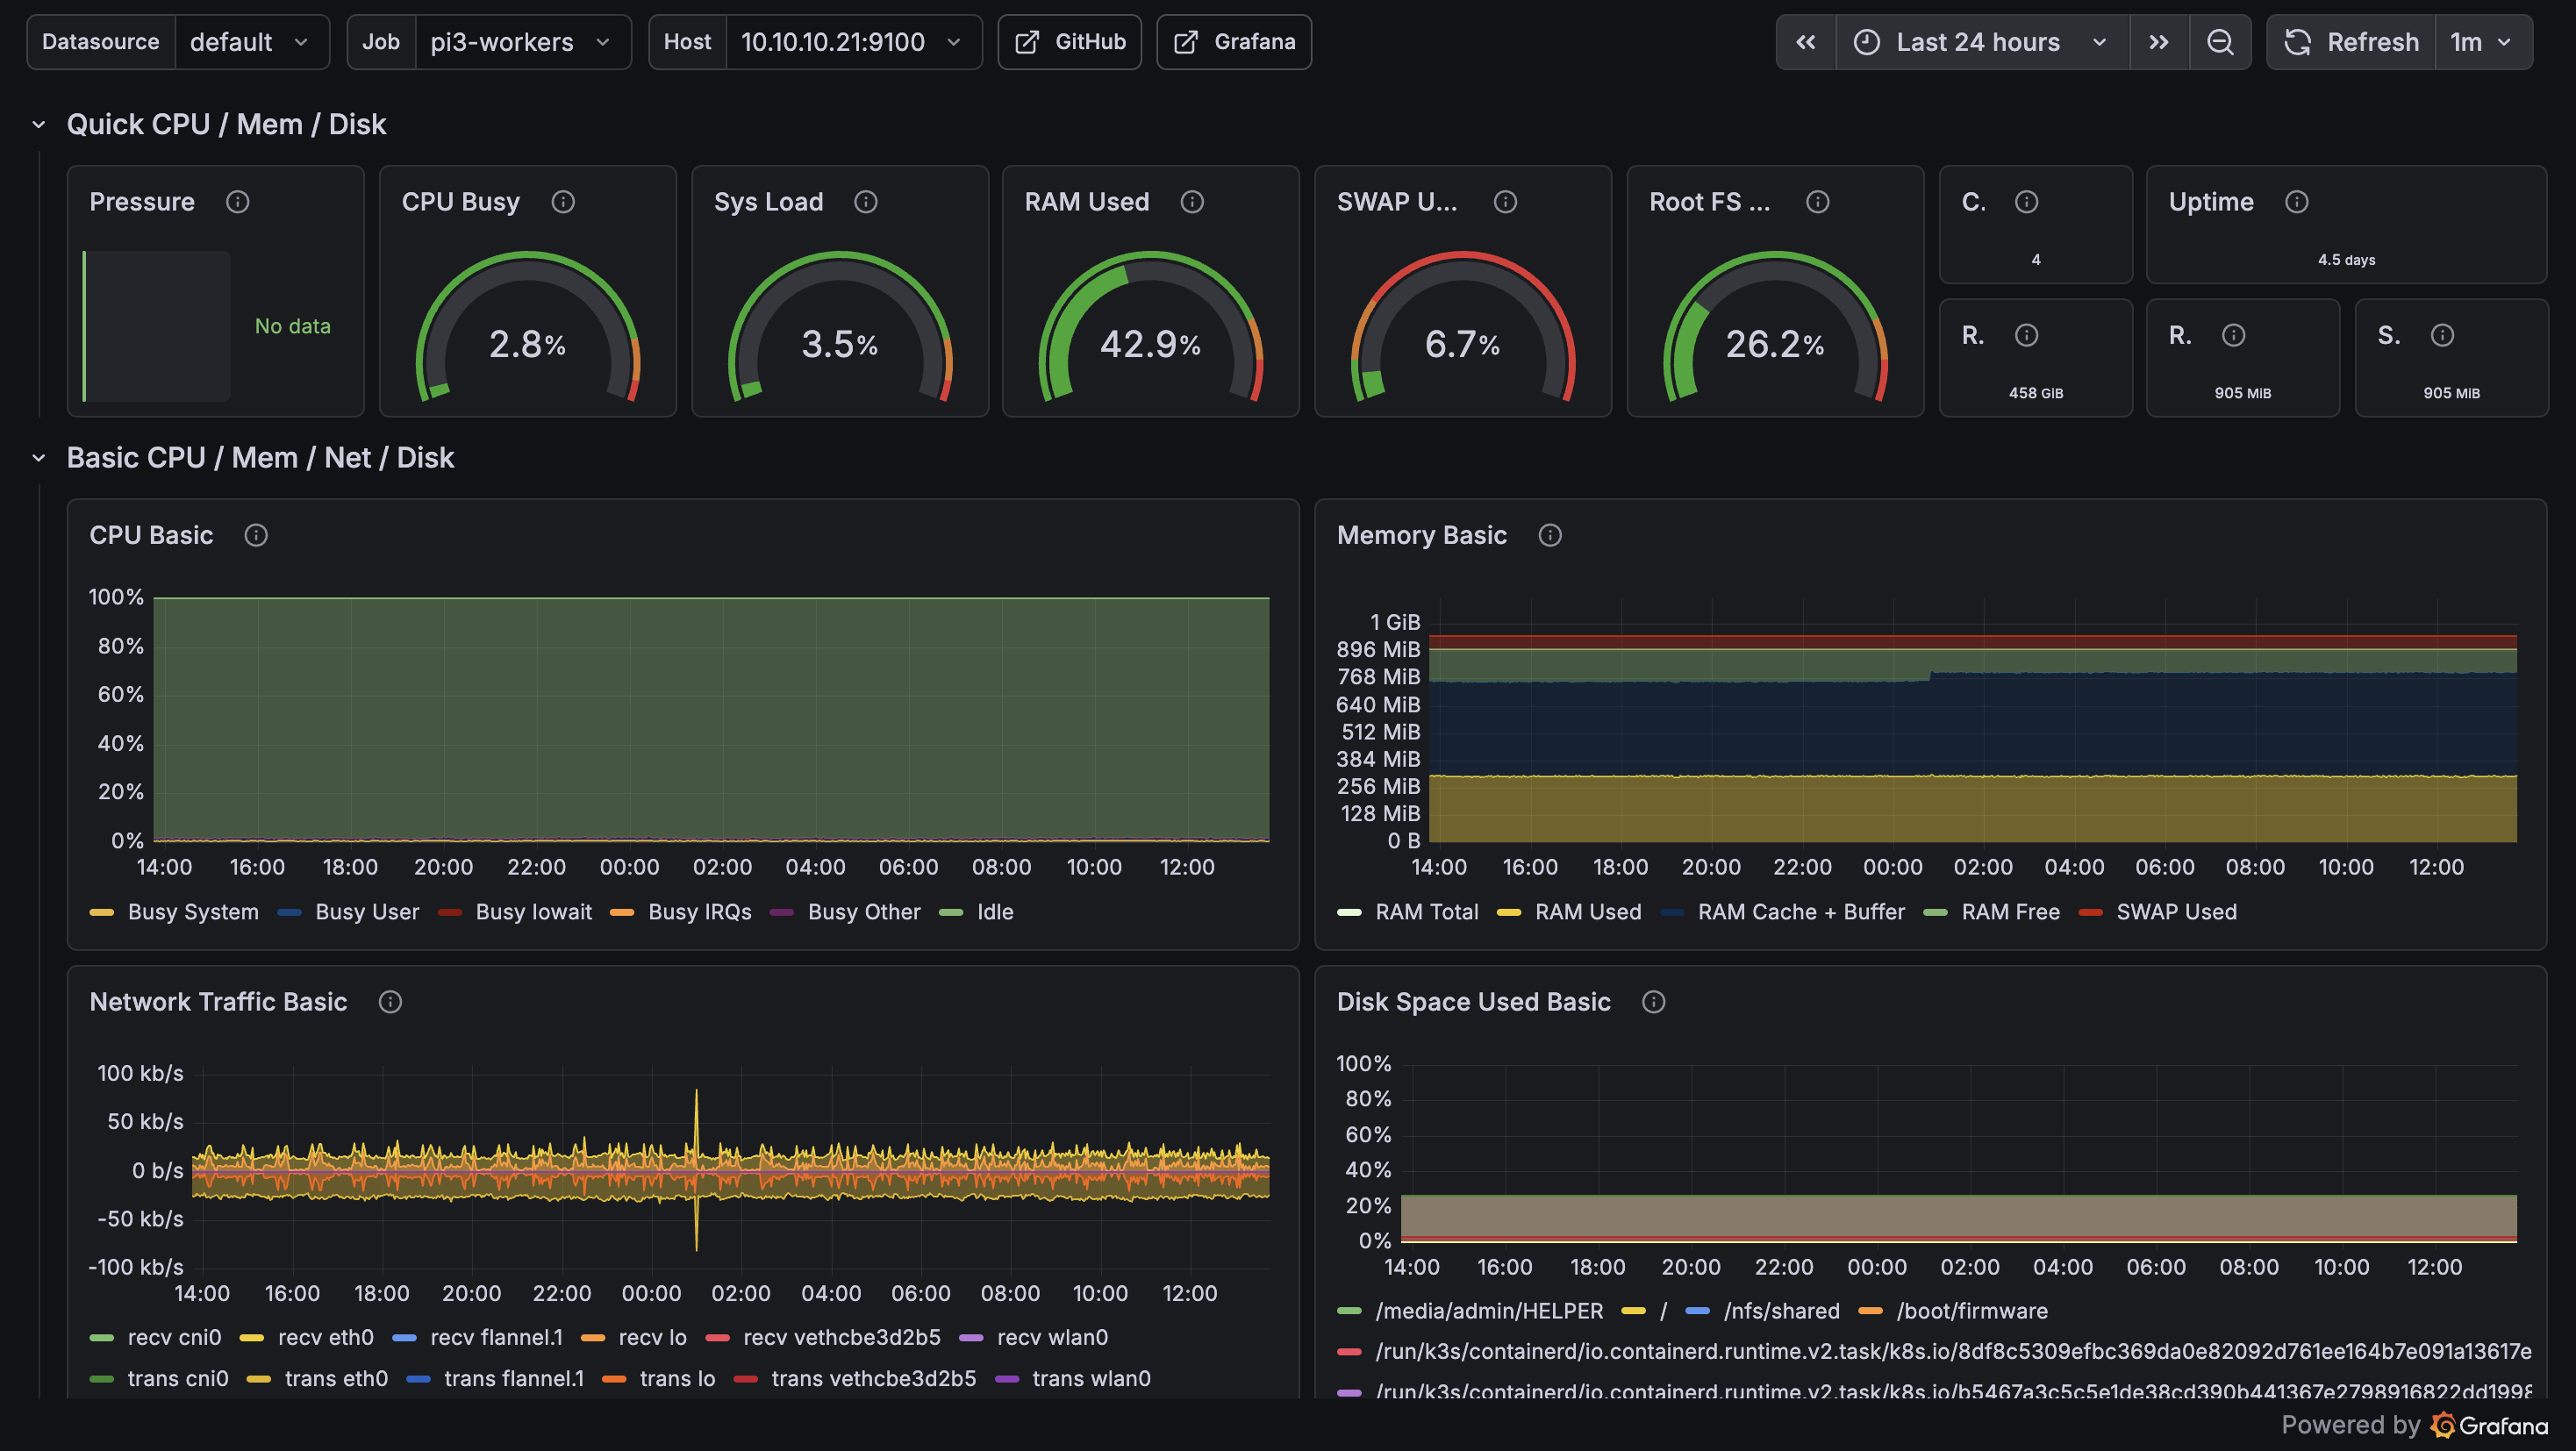The width and height of the screenshot is (2576, 1451).
Task: Open the Host 10.10.10.21:9100 dropdown
Action: (x=853, y=42)
